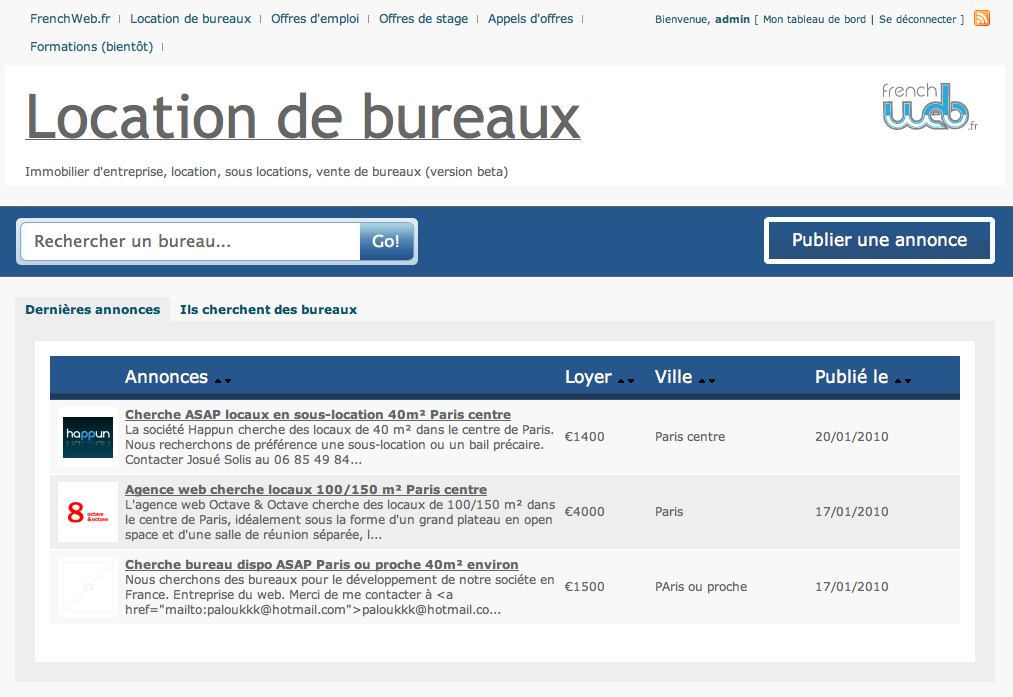The width and height of the screenshot is (1013, 697).
Task: Open Appels d'offres menu item
Action: pos(530,19)
